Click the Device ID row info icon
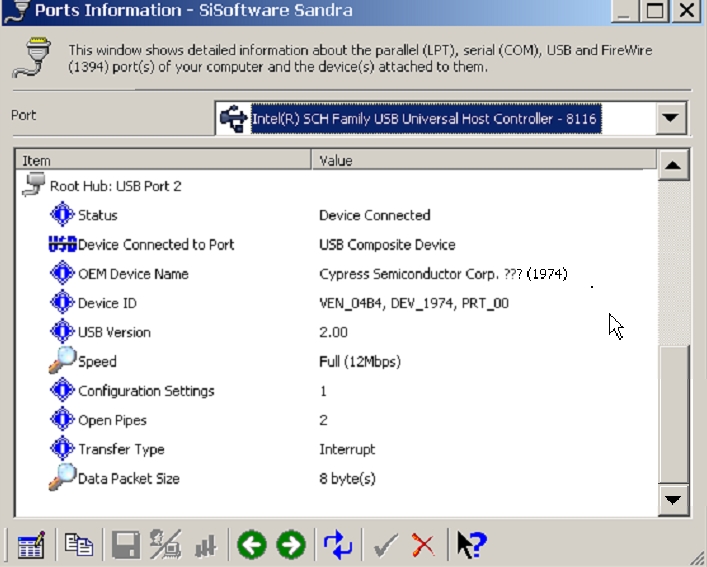Viewport: 707px width, 567px height. (x=62, y=302)
